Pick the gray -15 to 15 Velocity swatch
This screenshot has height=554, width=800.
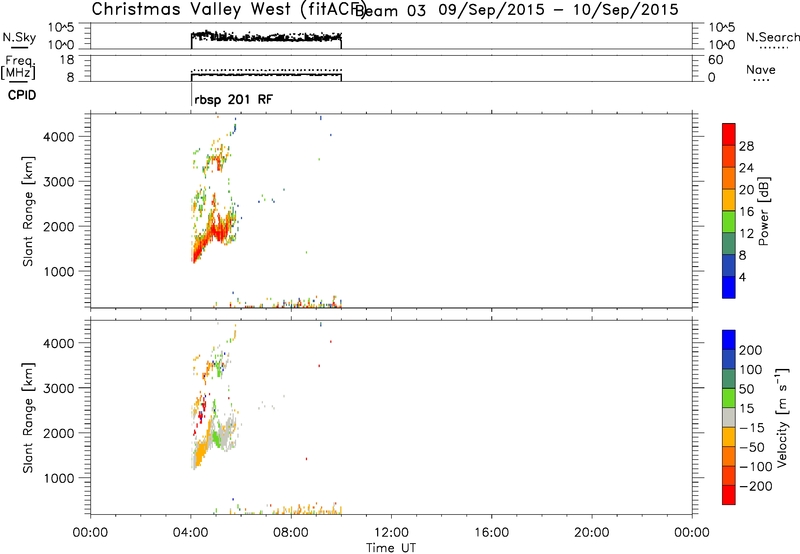[729, 417]
